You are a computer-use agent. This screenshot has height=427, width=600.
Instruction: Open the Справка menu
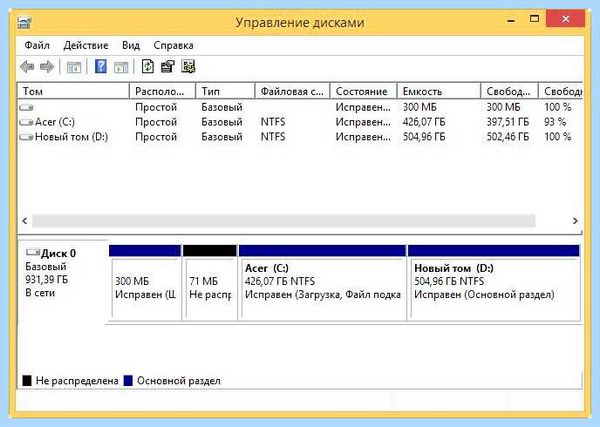[173, 46]
